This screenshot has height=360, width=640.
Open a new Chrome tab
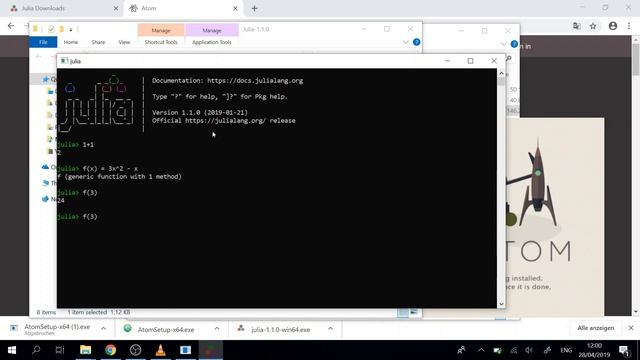(x=254, y=8)
